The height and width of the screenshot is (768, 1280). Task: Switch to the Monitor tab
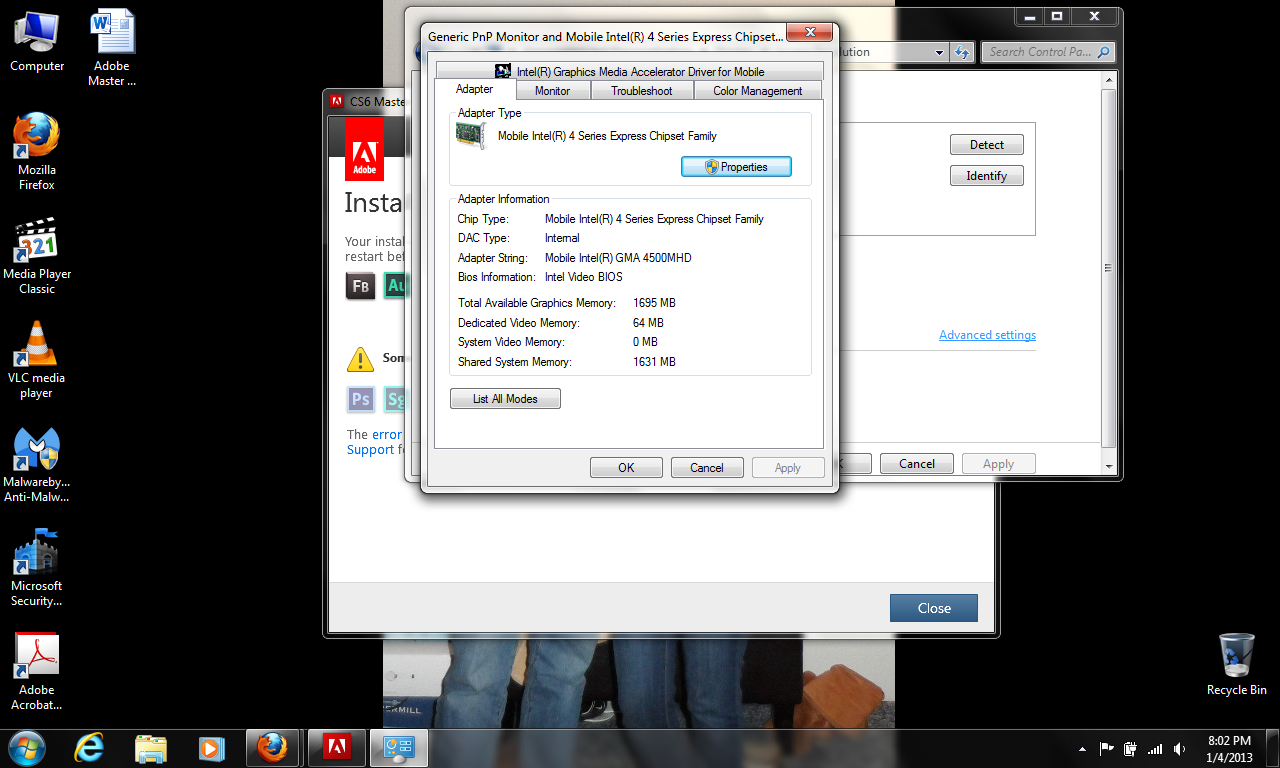coord(552,91)
